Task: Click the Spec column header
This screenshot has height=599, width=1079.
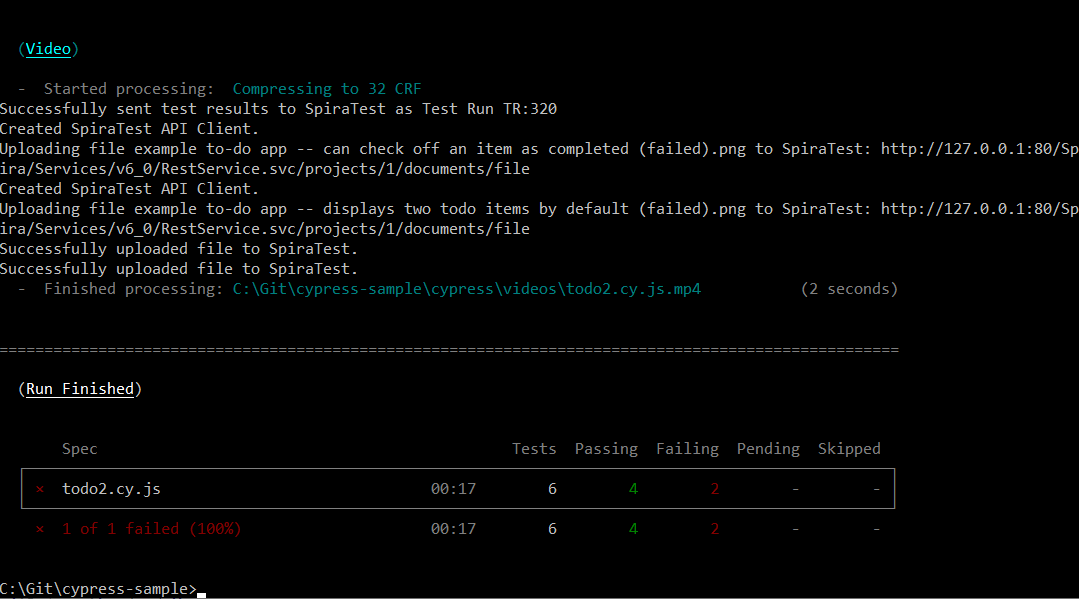Action: 80,449
